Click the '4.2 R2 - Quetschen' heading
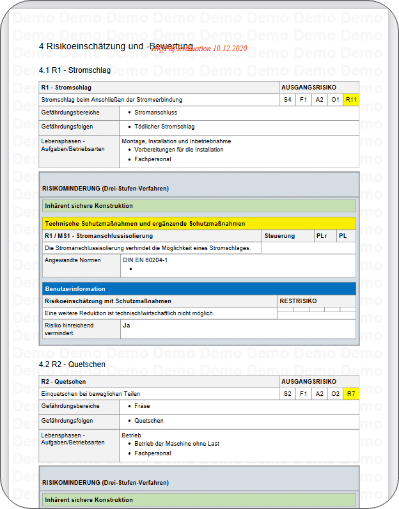 tap(72, 364)
